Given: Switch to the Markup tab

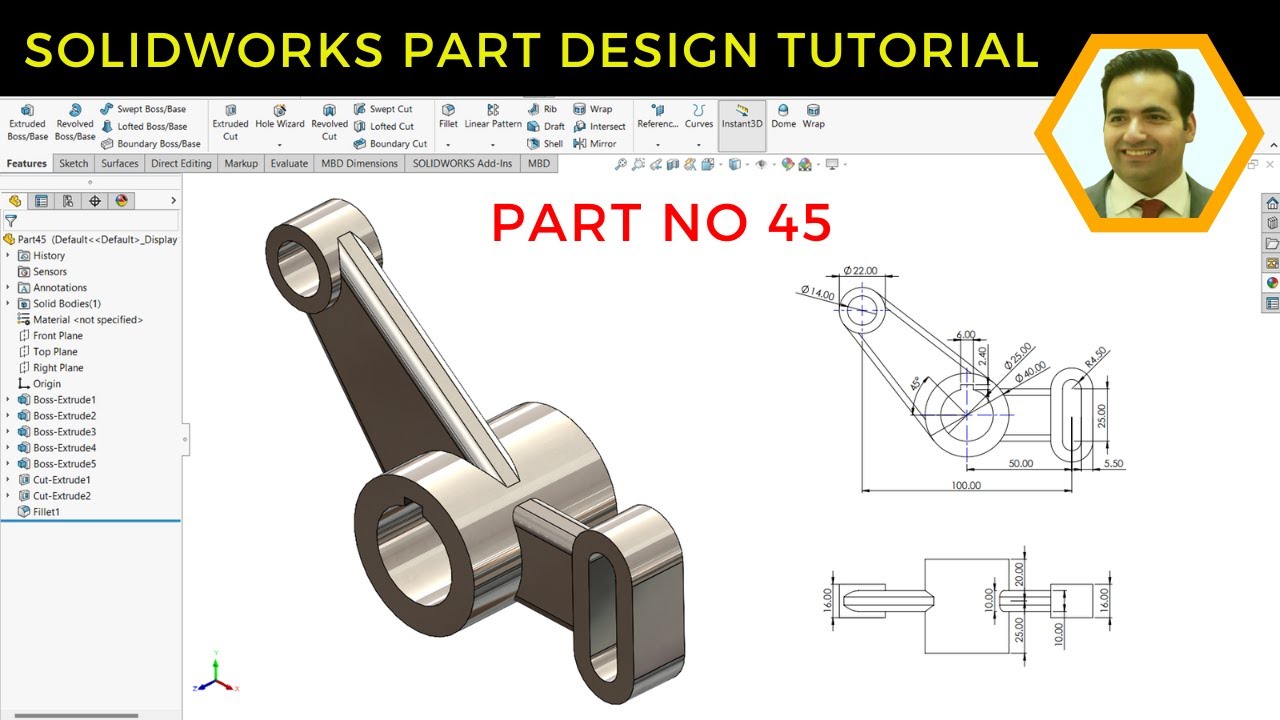Looking at the screenshot, I should click(x=241, y=163).
